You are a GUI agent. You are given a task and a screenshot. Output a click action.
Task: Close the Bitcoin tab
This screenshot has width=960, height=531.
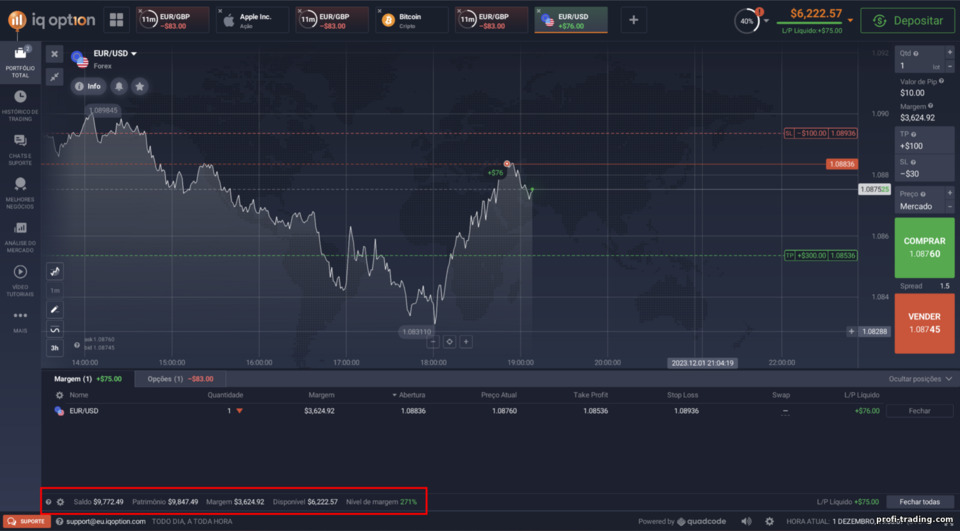point(380,11)
